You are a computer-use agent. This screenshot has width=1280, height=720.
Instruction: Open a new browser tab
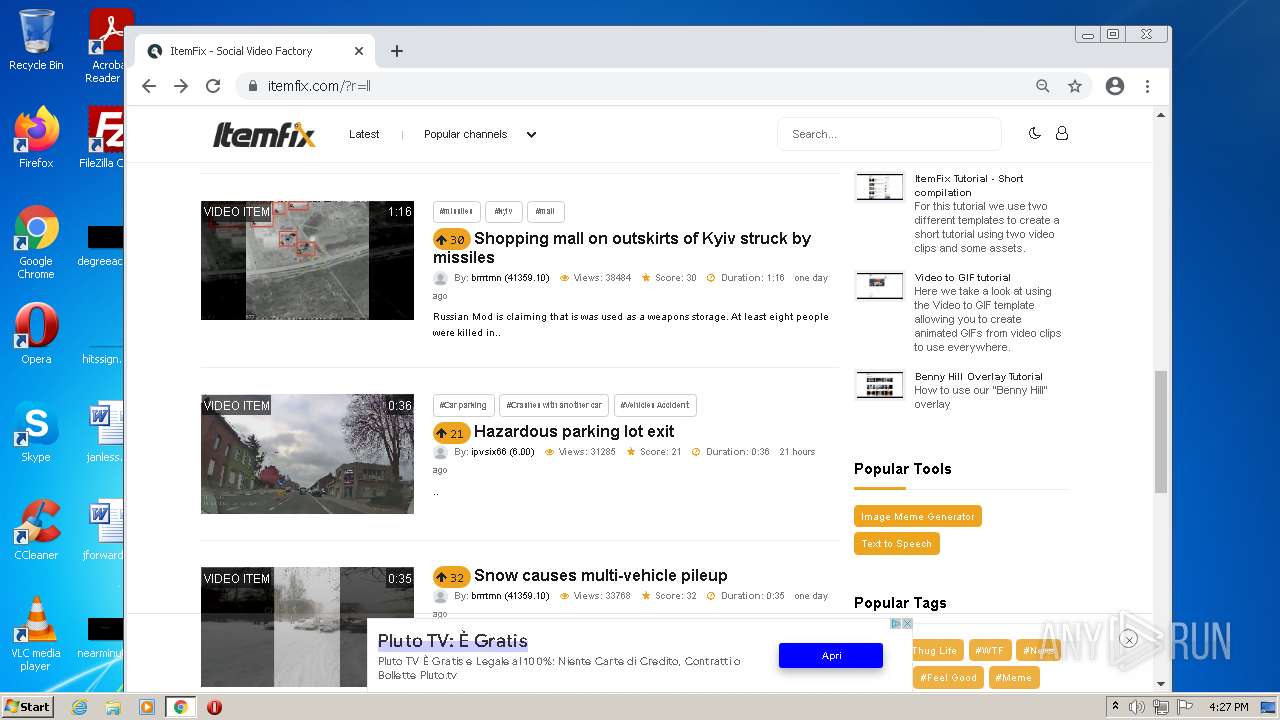[x=397, y=51]
